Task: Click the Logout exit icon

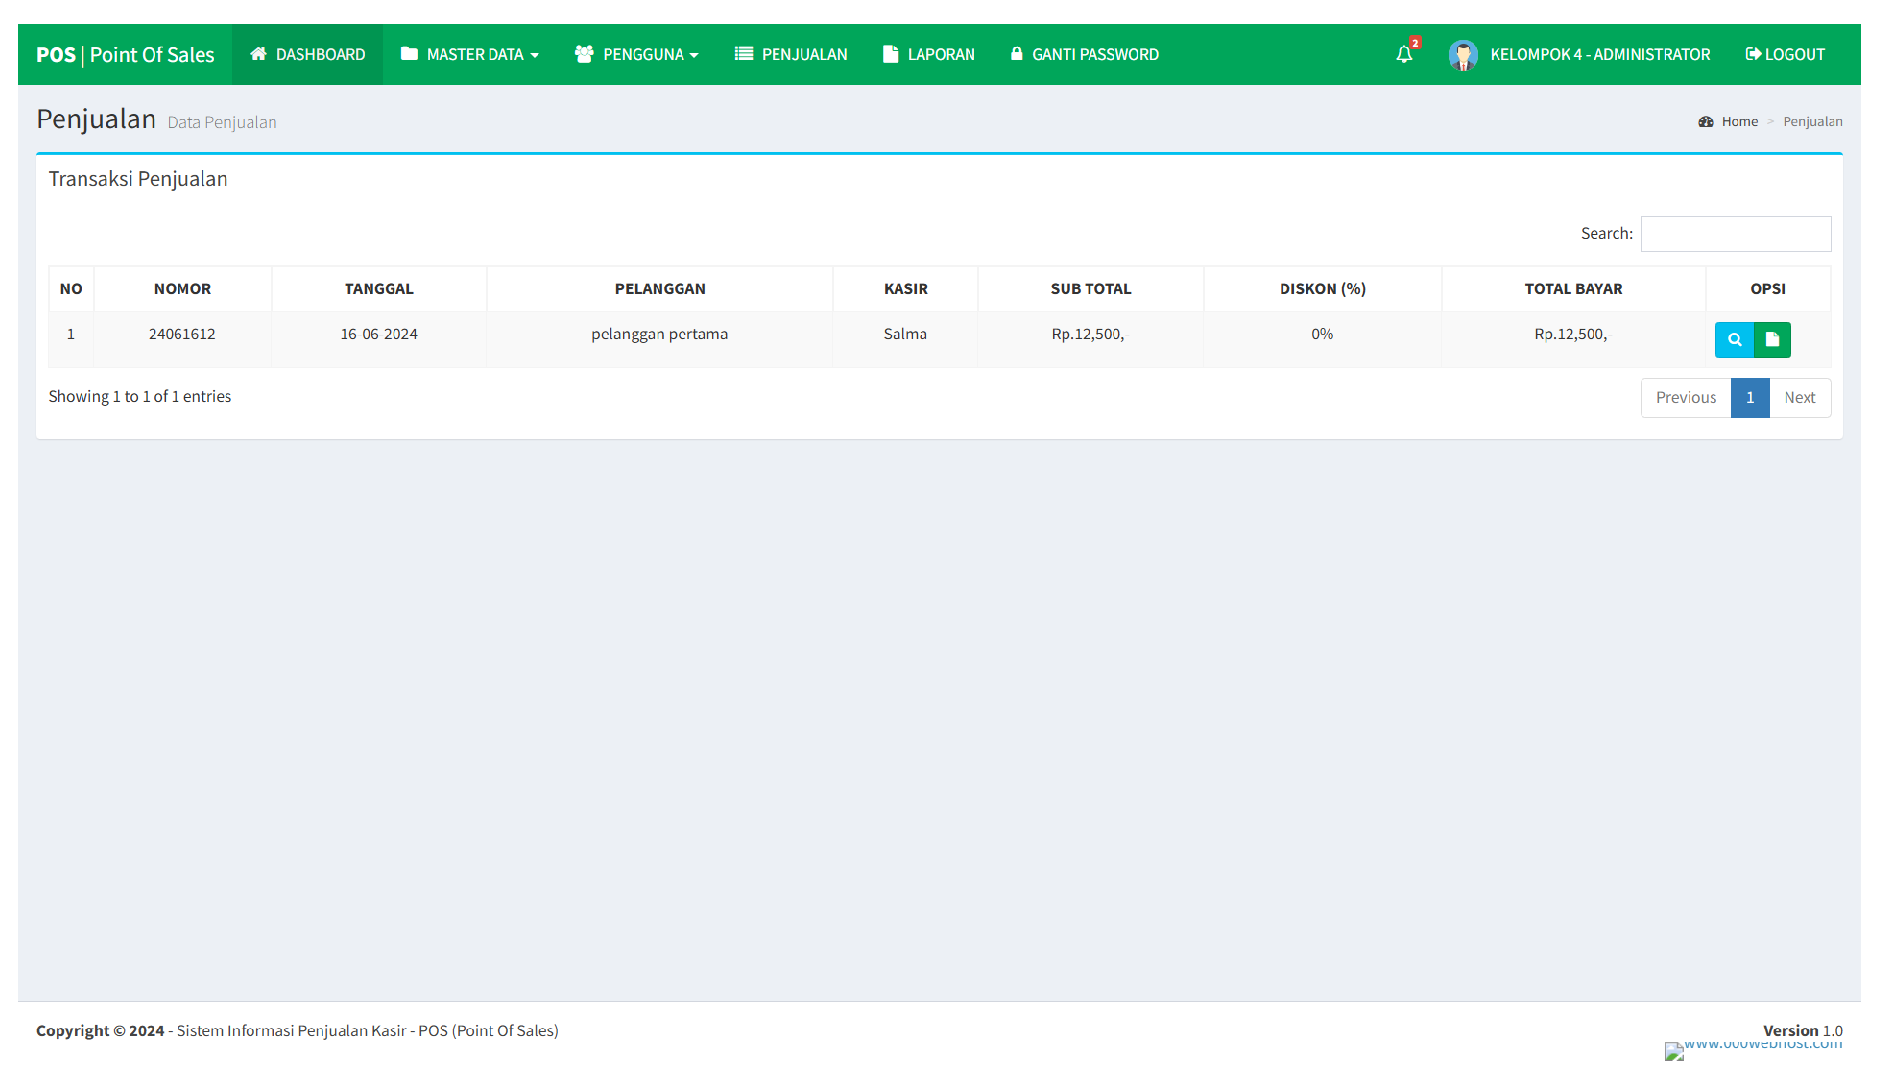Action: tap(1751, 54)
